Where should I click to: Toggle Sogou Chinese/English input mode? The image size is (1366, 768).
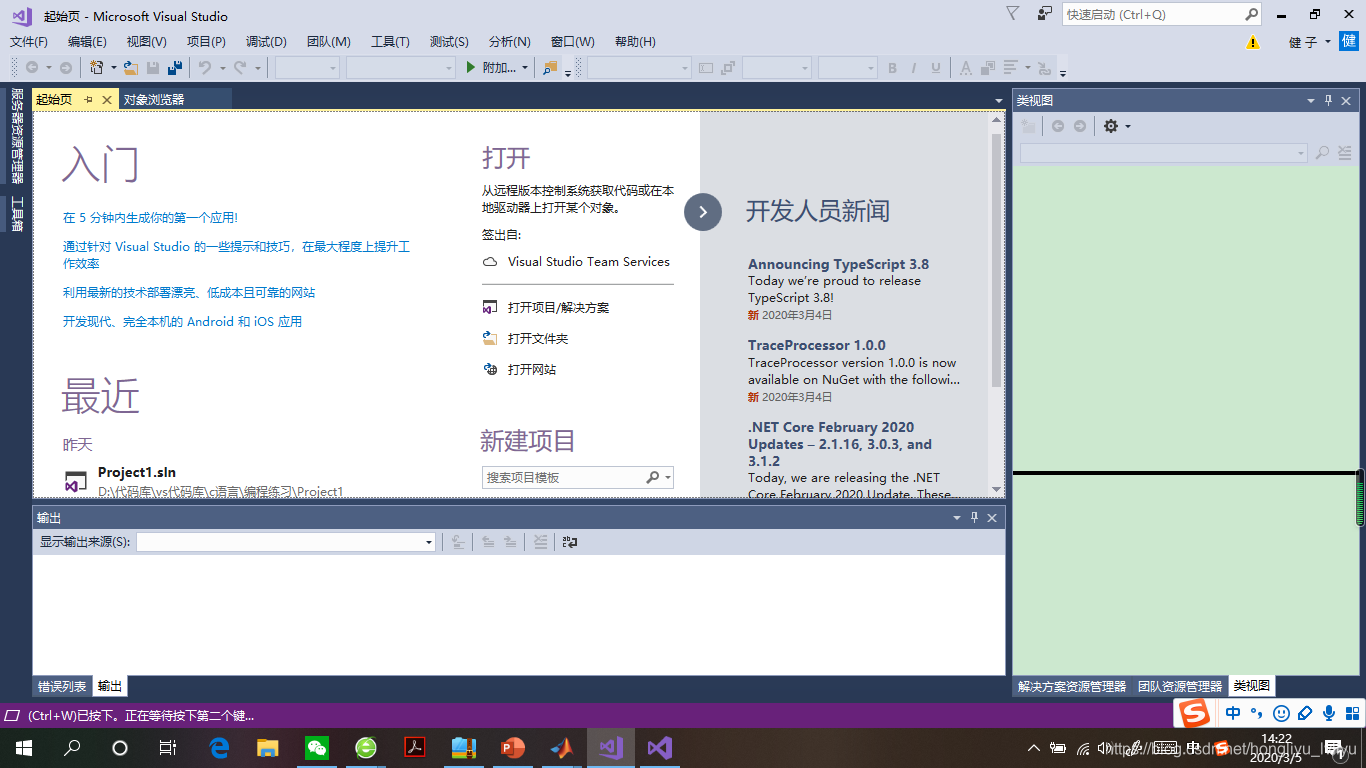[1233, 713]
